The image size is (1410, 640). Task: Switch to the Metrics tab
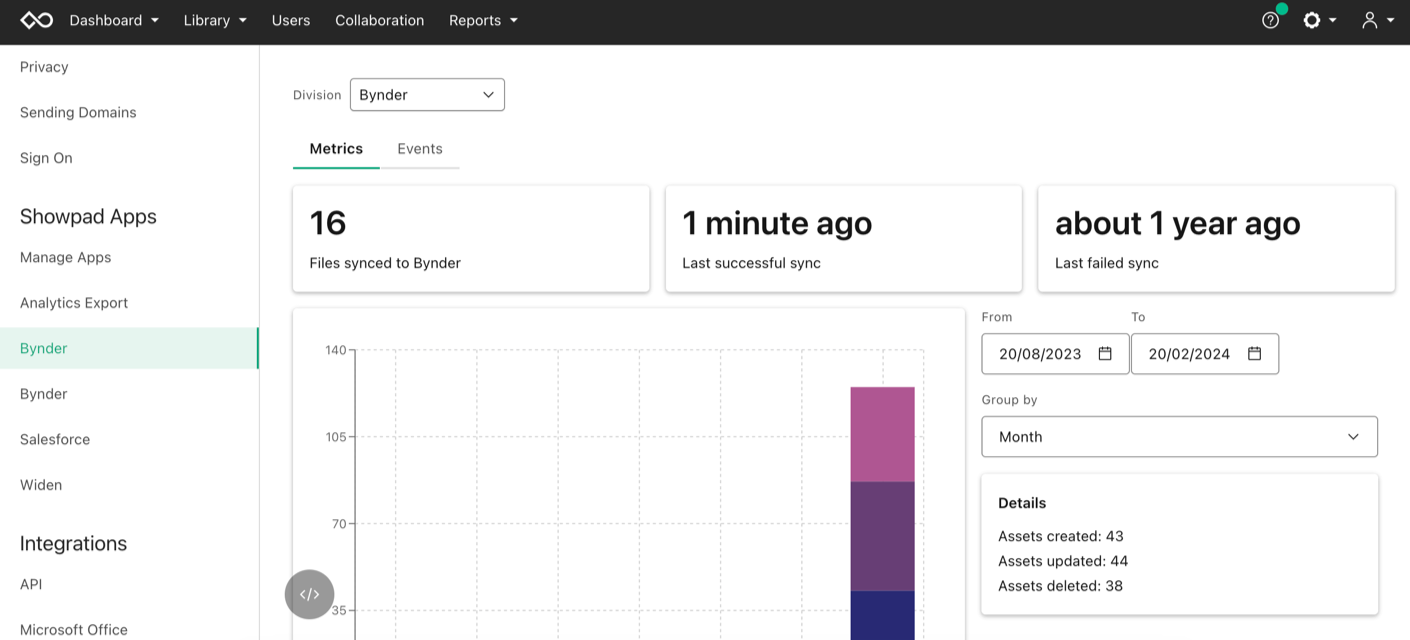[336, 149]
